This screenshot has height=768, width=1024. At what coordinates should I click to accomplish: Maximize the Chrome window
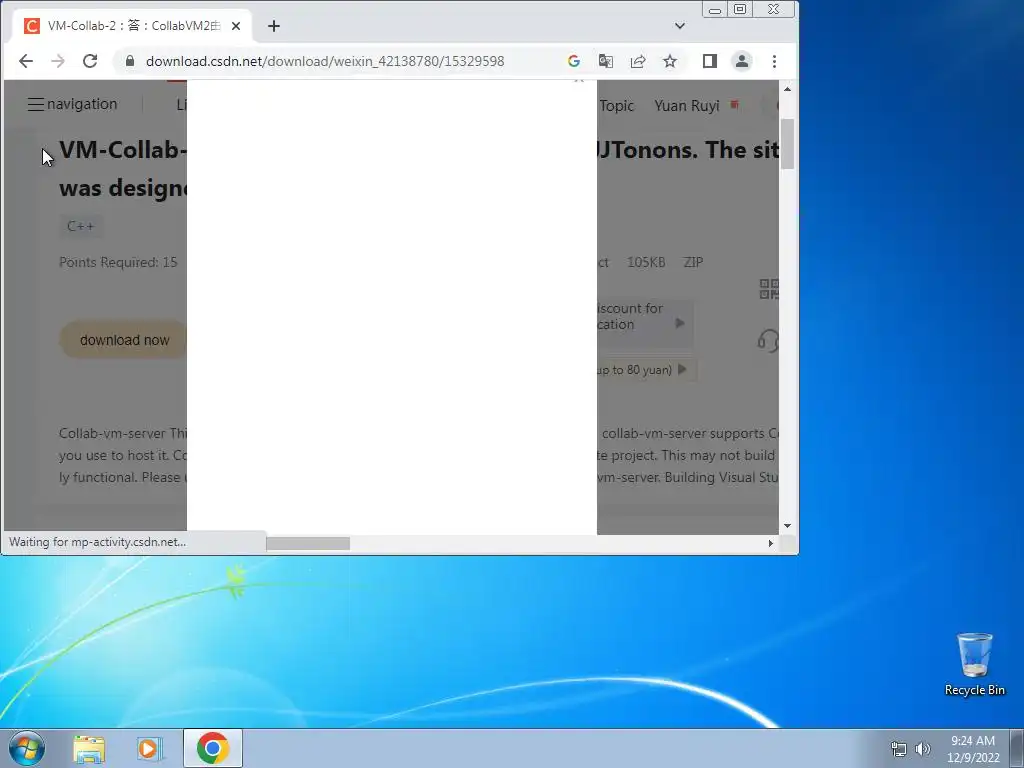740,10
